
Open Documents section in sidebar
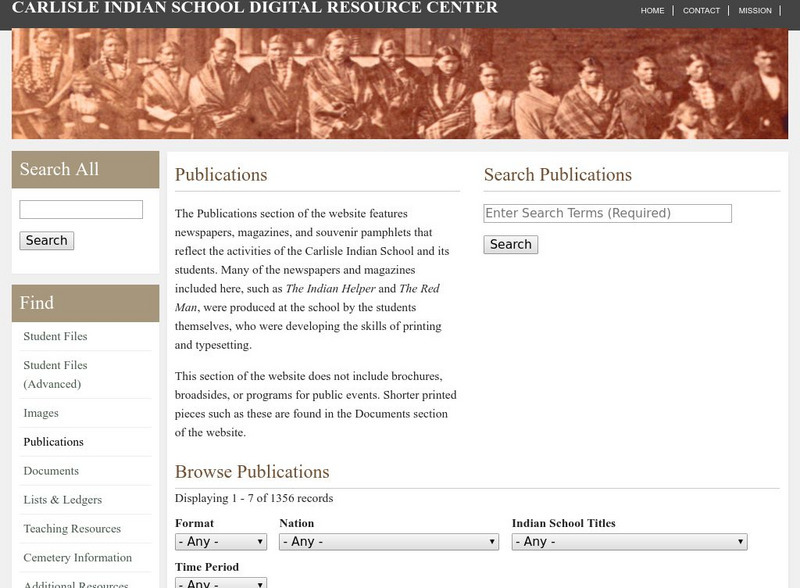51,471
